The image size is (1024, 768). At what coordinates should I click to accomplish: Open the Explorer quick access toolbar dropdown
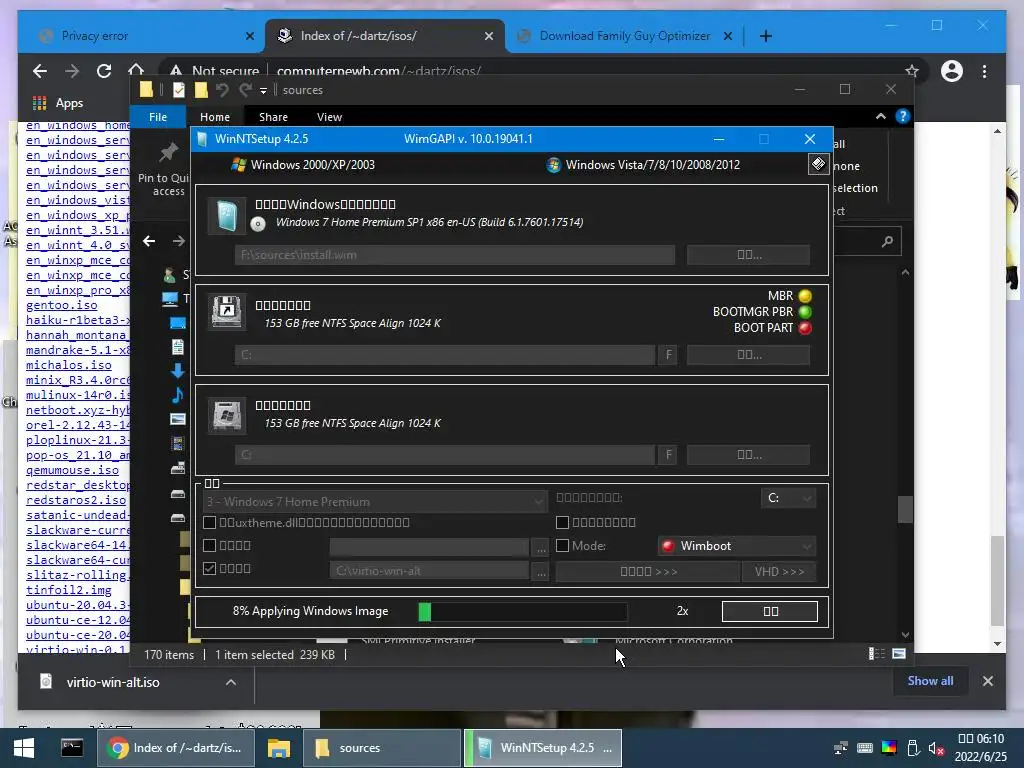coord(263,91)
